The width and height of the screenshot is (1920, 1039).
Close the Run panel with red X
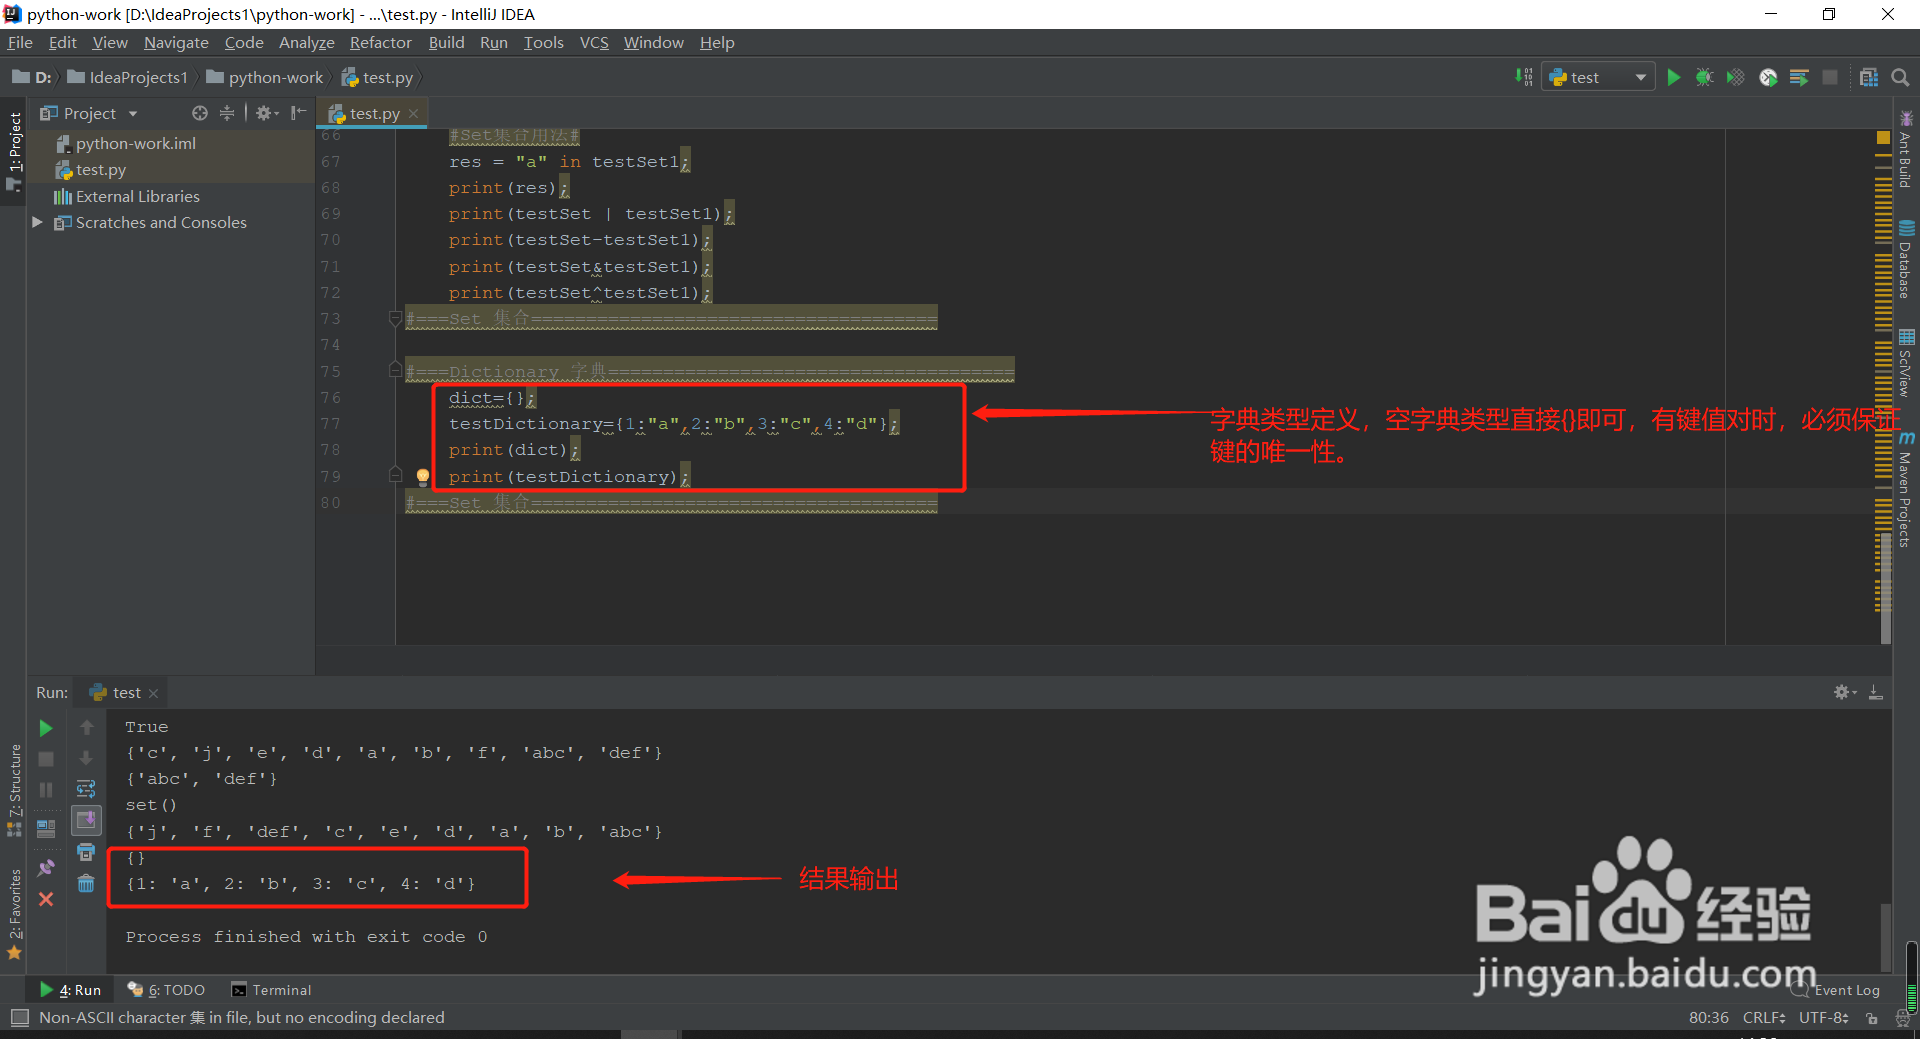coord(46,899)
